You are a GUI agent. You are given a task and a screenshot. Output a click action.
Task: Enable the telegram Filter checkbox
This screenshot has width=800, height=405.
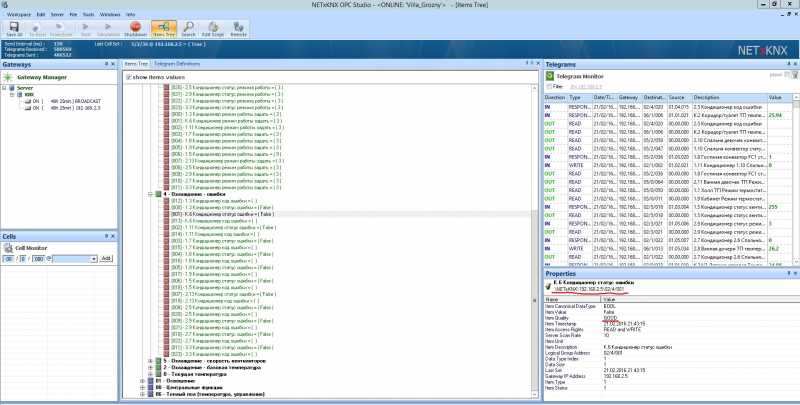[549, 87]
